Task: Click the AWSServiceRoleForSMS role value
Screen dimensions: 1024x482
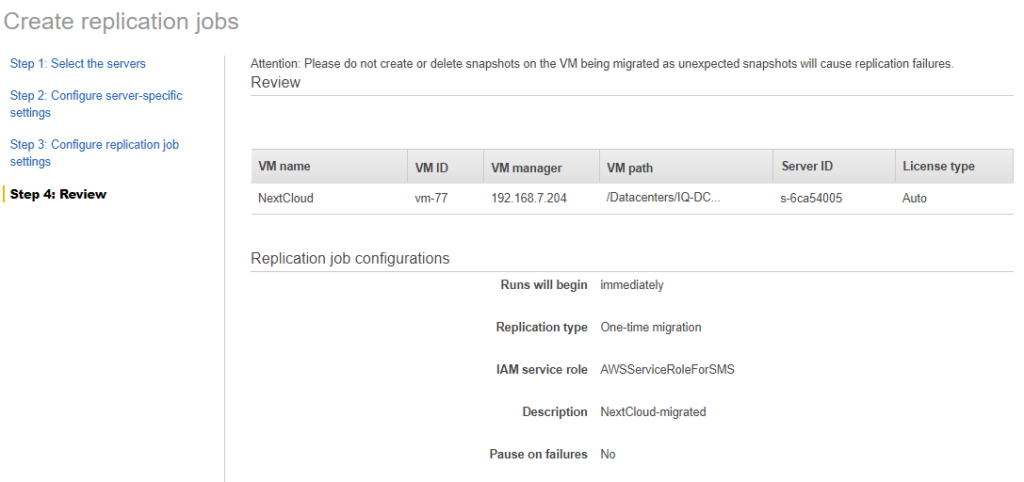Action: pyautogui.click(x=667, y=369)
